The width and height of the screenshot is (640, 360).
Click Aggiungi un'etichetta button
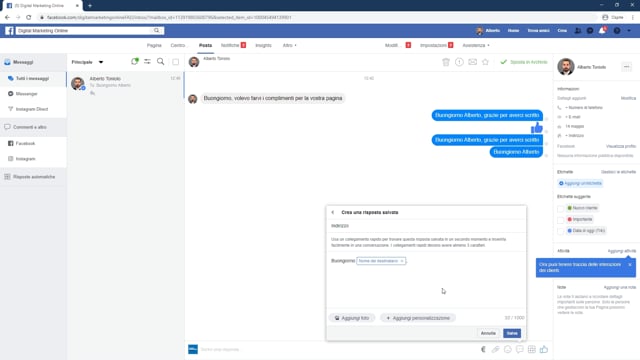tap(580, 183)
